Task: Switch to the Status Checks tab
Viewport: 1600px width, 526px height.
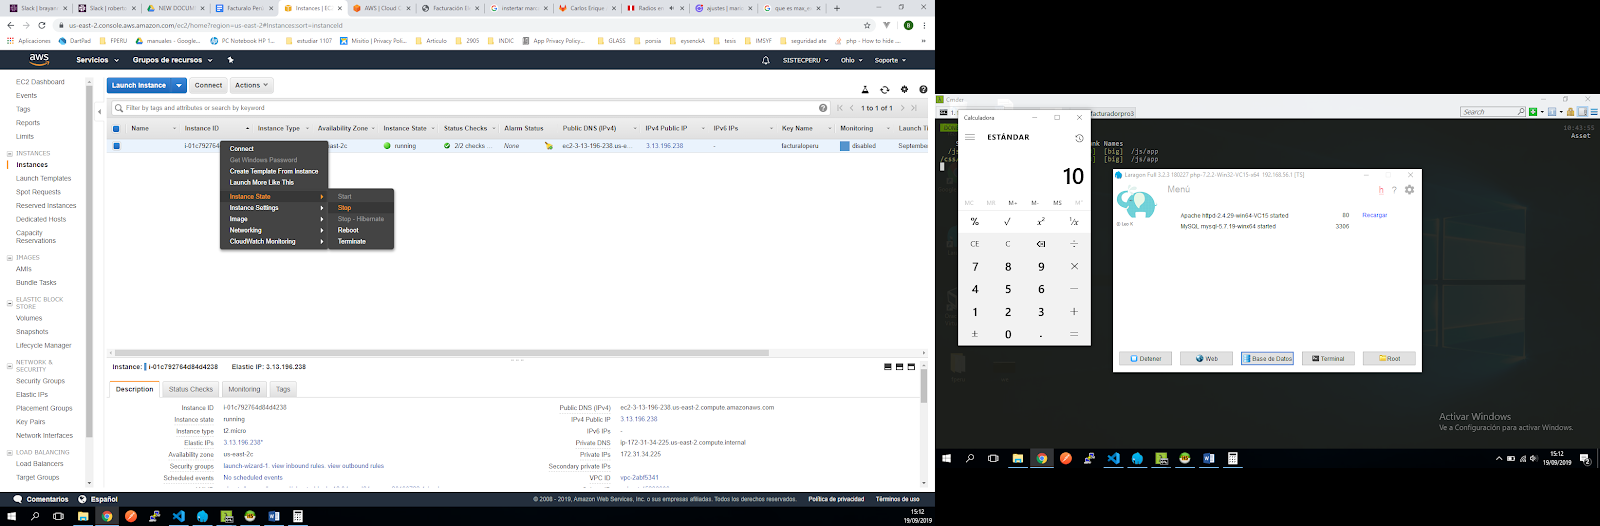Action: (190, 389)
